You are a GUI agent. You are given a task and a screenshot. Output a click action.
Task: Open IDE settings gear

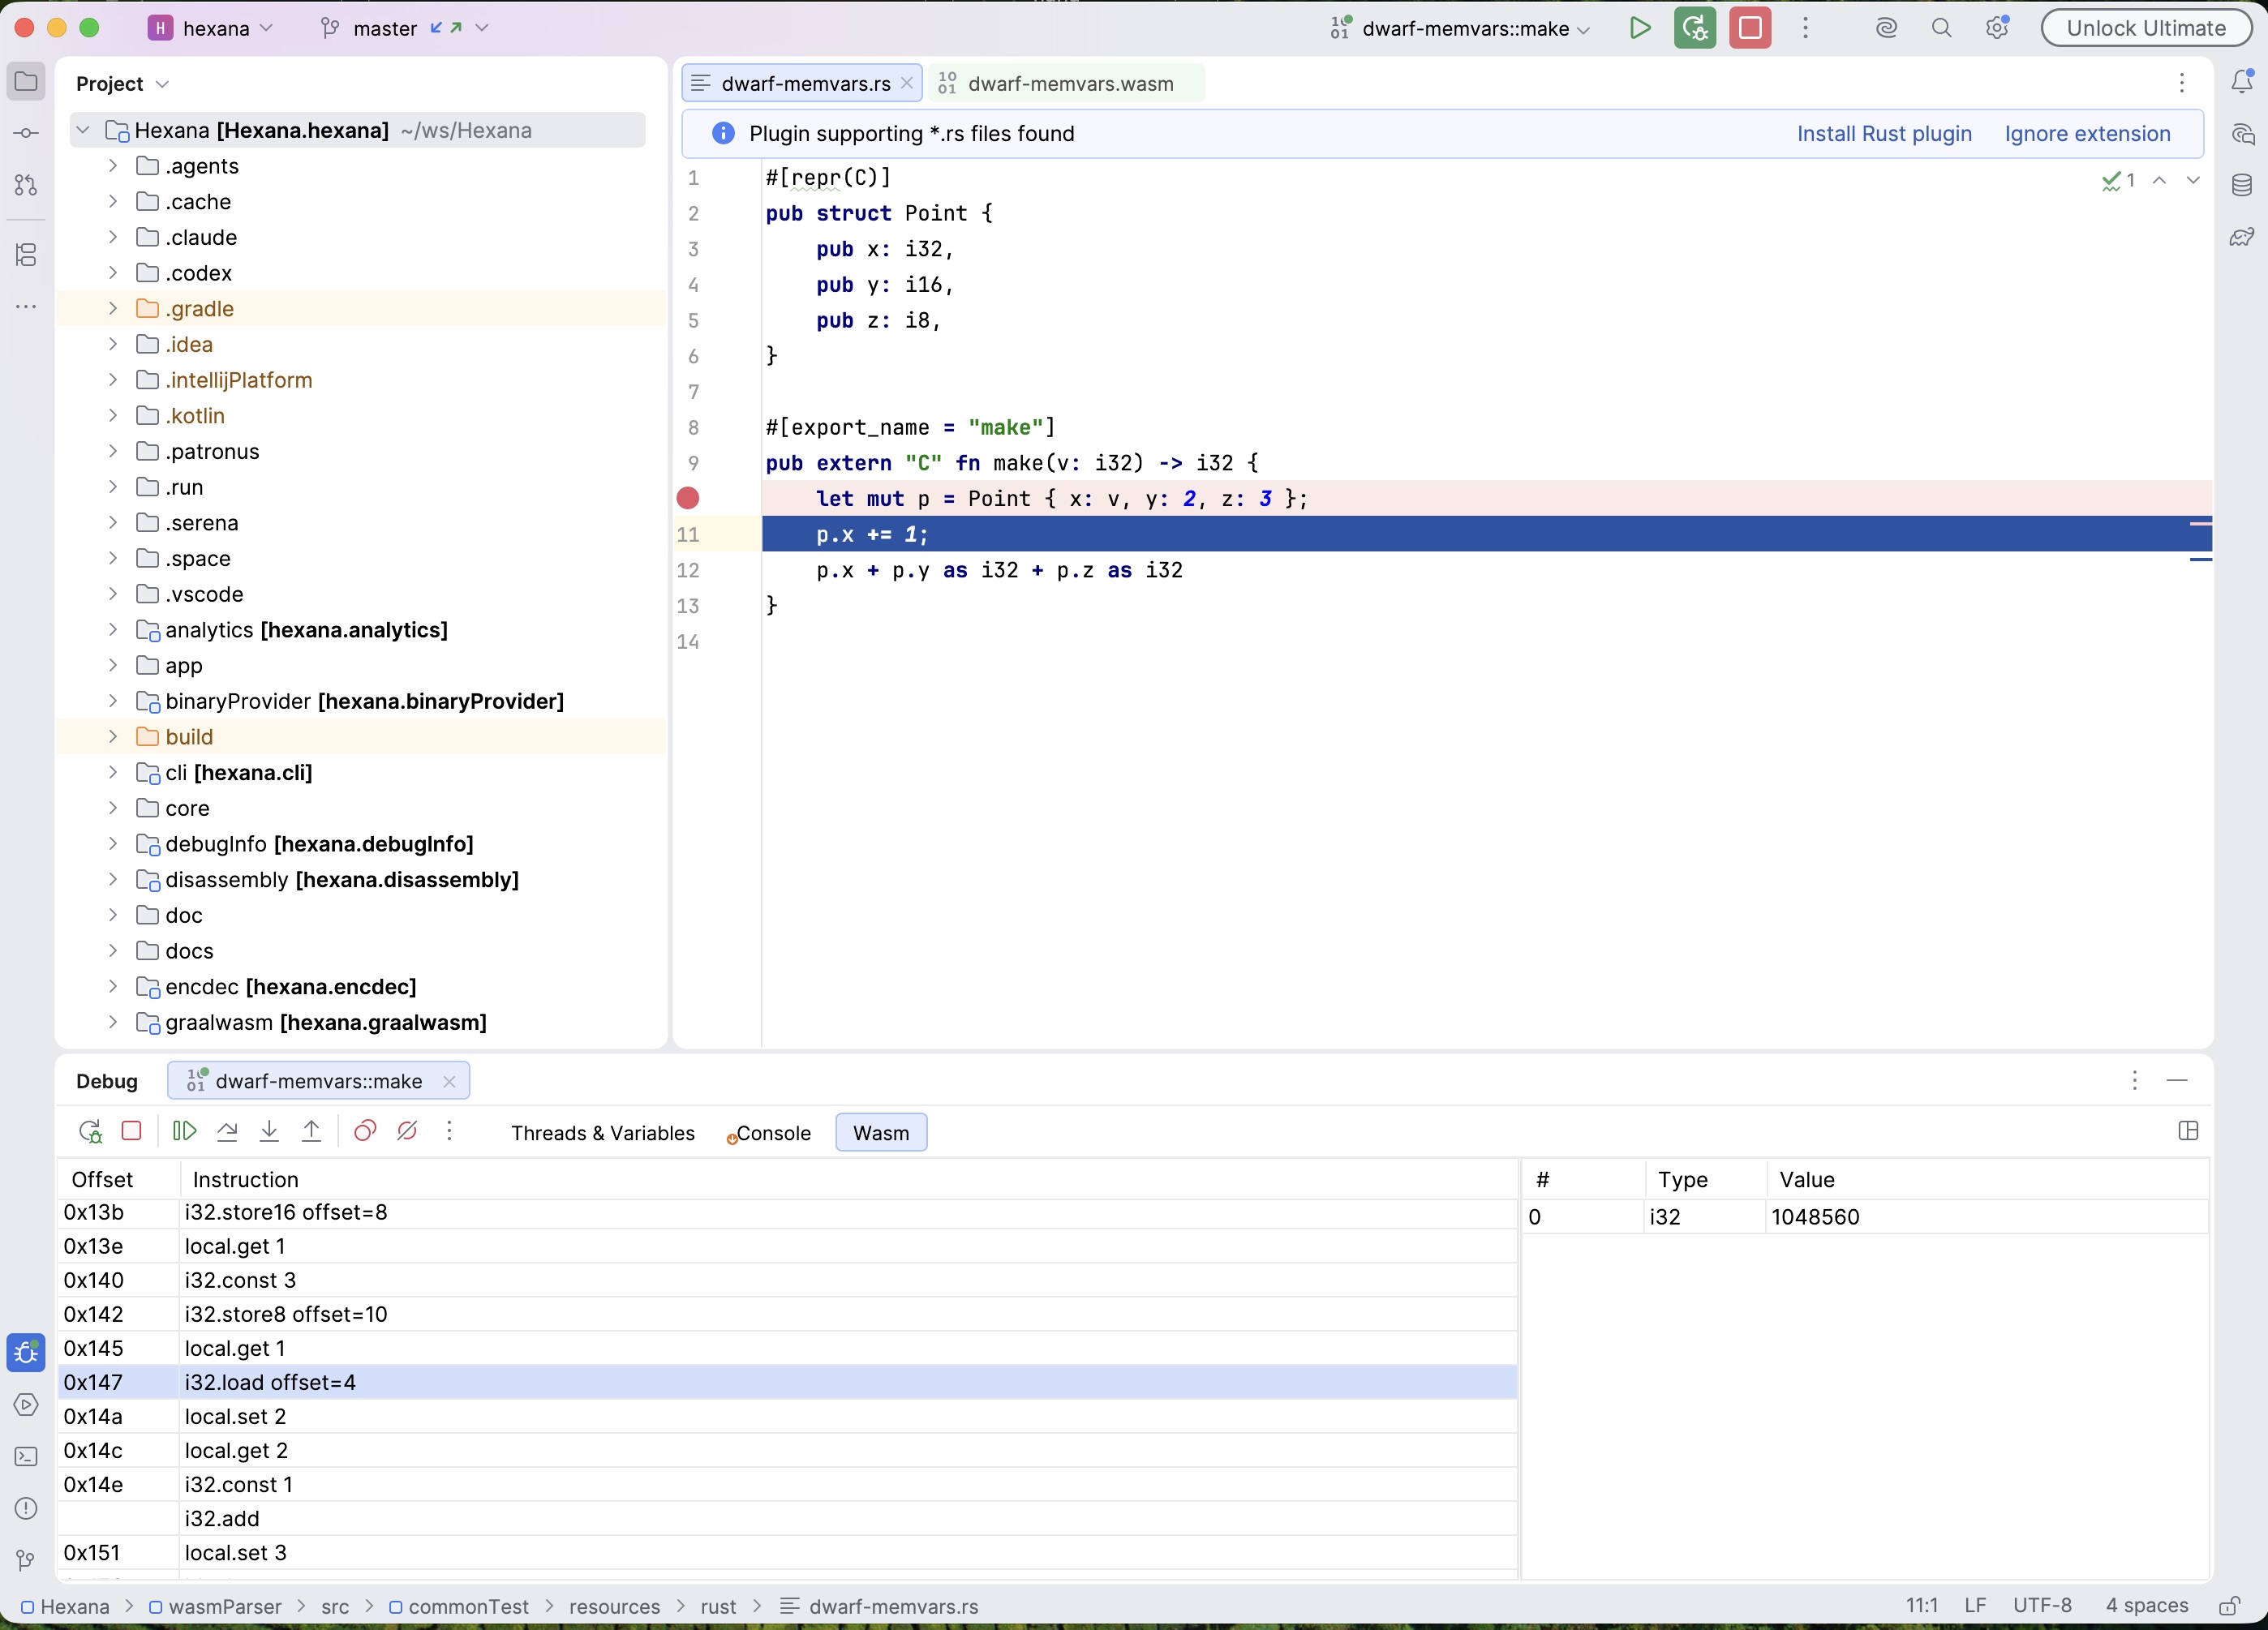[x=1997, y=28]
